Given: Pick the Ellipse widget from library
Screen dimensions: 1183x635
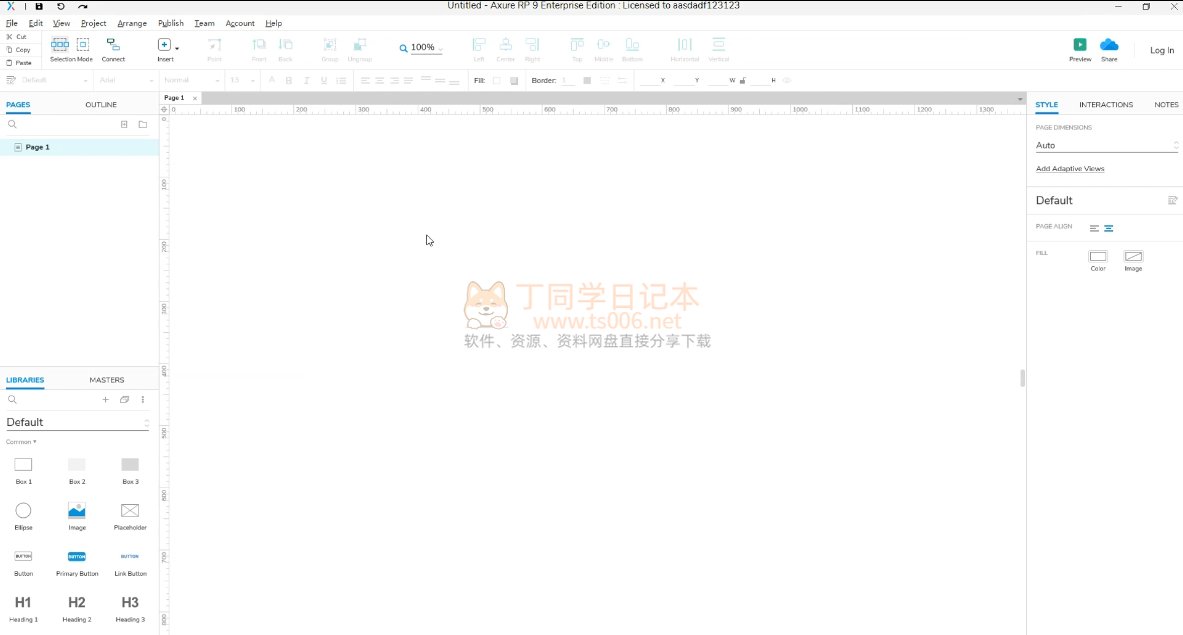Looking at the screenshot, I should coord(23,511).
